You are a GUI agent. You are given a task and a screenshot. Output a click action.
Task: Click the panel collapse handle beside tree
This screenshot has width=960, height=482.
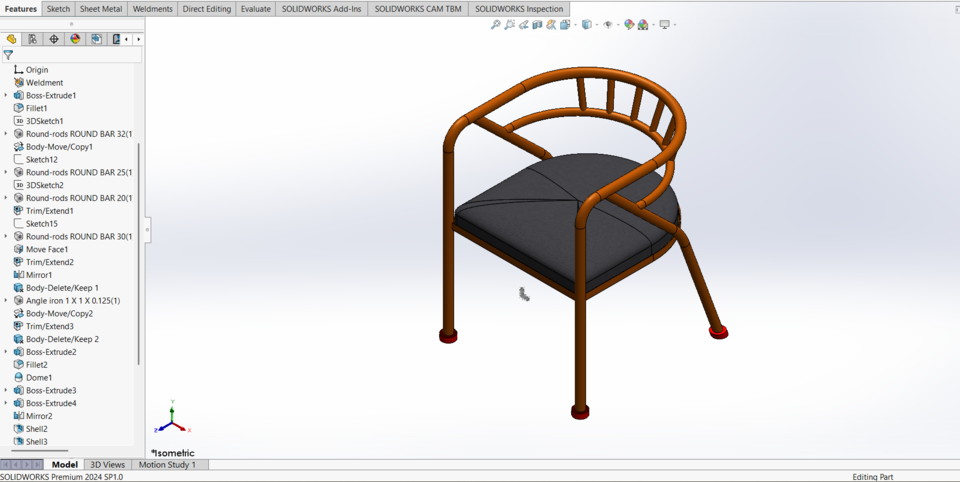147,230
